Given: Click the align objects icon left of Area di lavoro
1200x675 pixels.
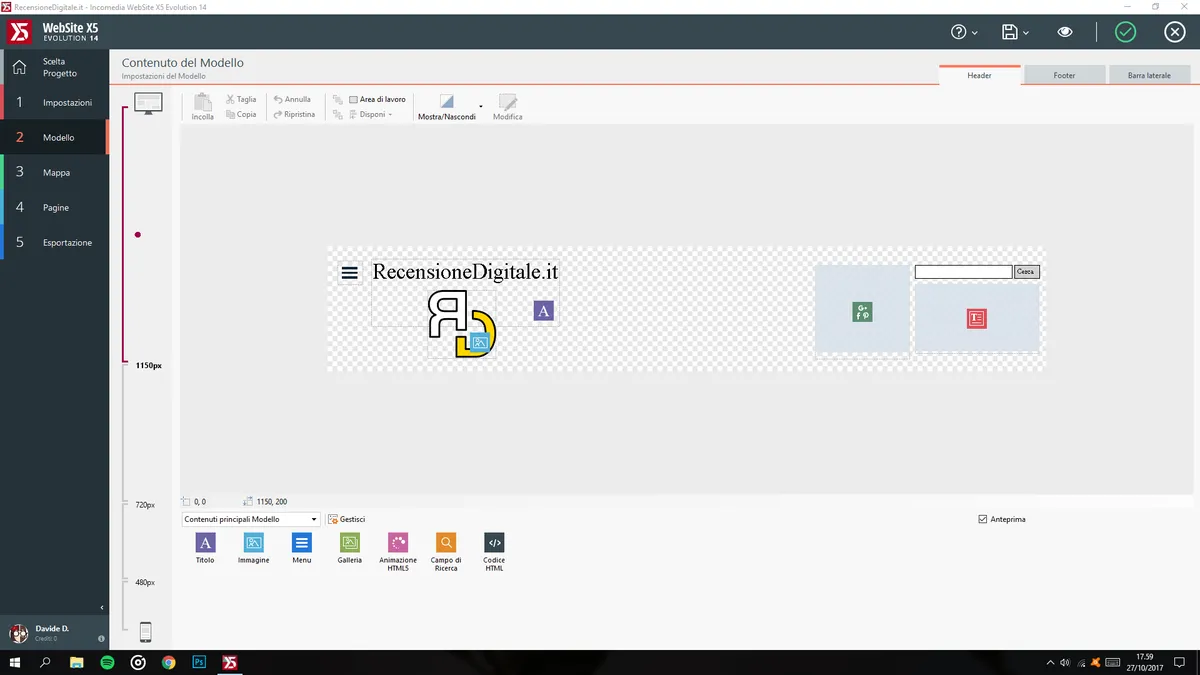Looking at the screenshot, I should (337, 99).
